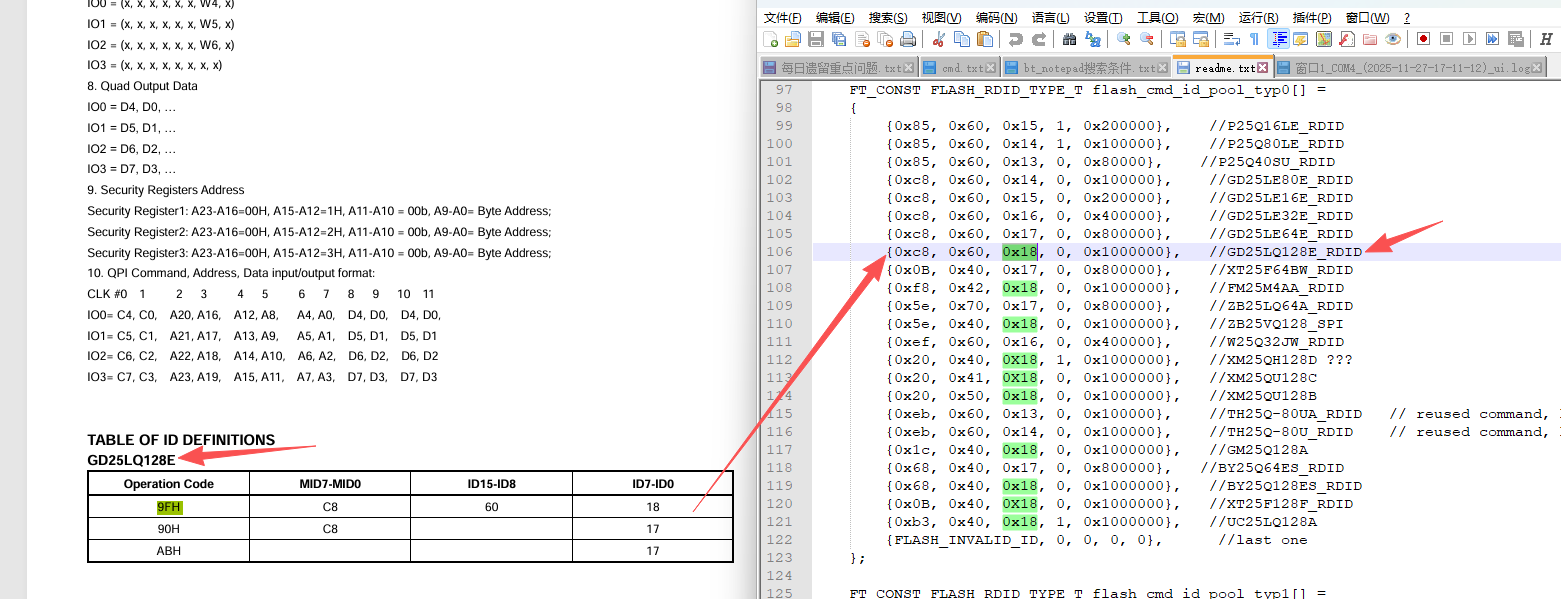This screenshot has height=599, width=1561.
Task: Toggle word wrap in the toolbar
Action: [x=1231, y=39]
